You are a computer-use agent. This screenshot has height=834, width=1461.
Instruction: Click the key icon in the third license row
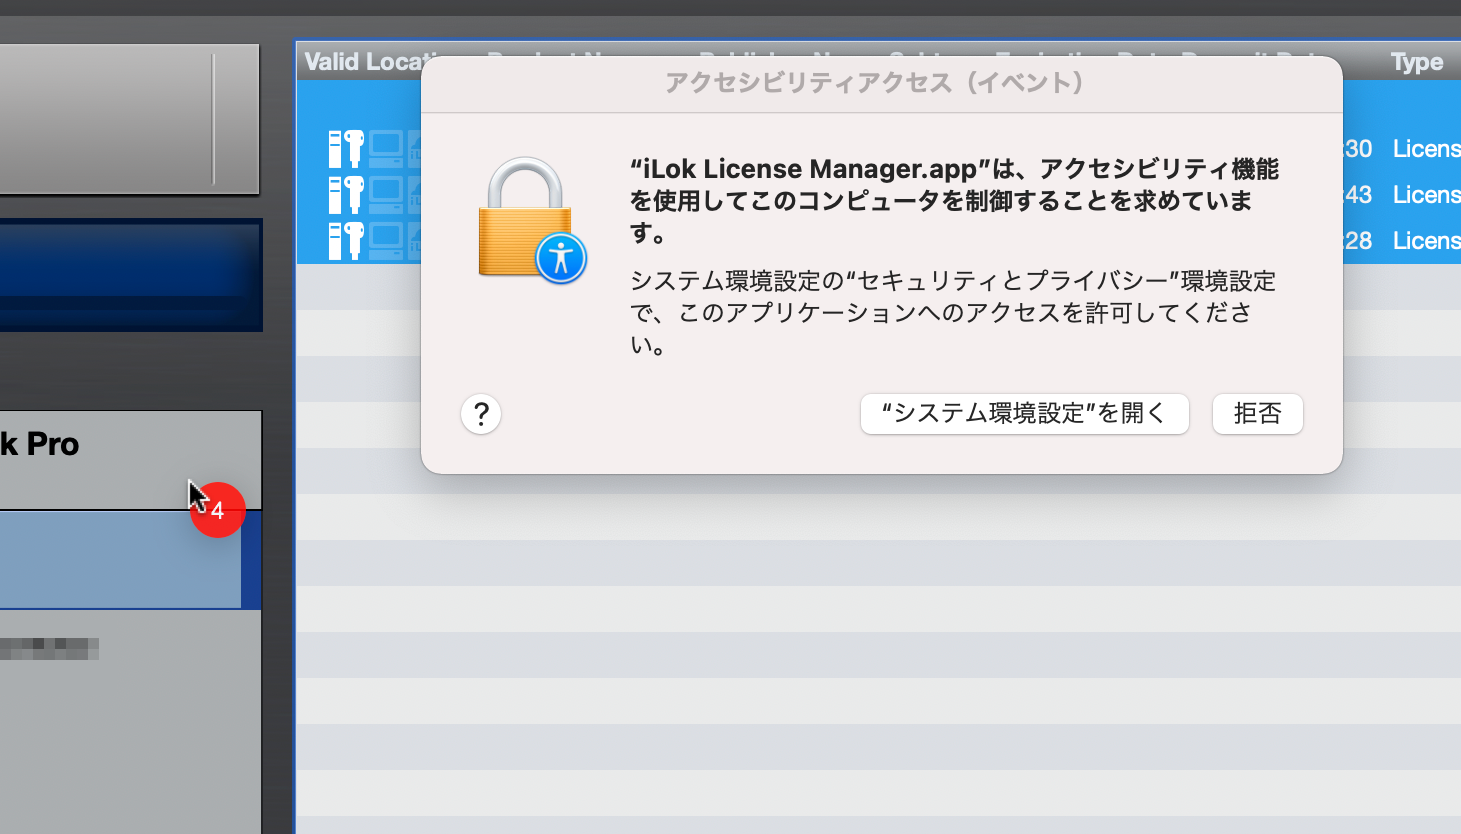click(x=347, y=240)
